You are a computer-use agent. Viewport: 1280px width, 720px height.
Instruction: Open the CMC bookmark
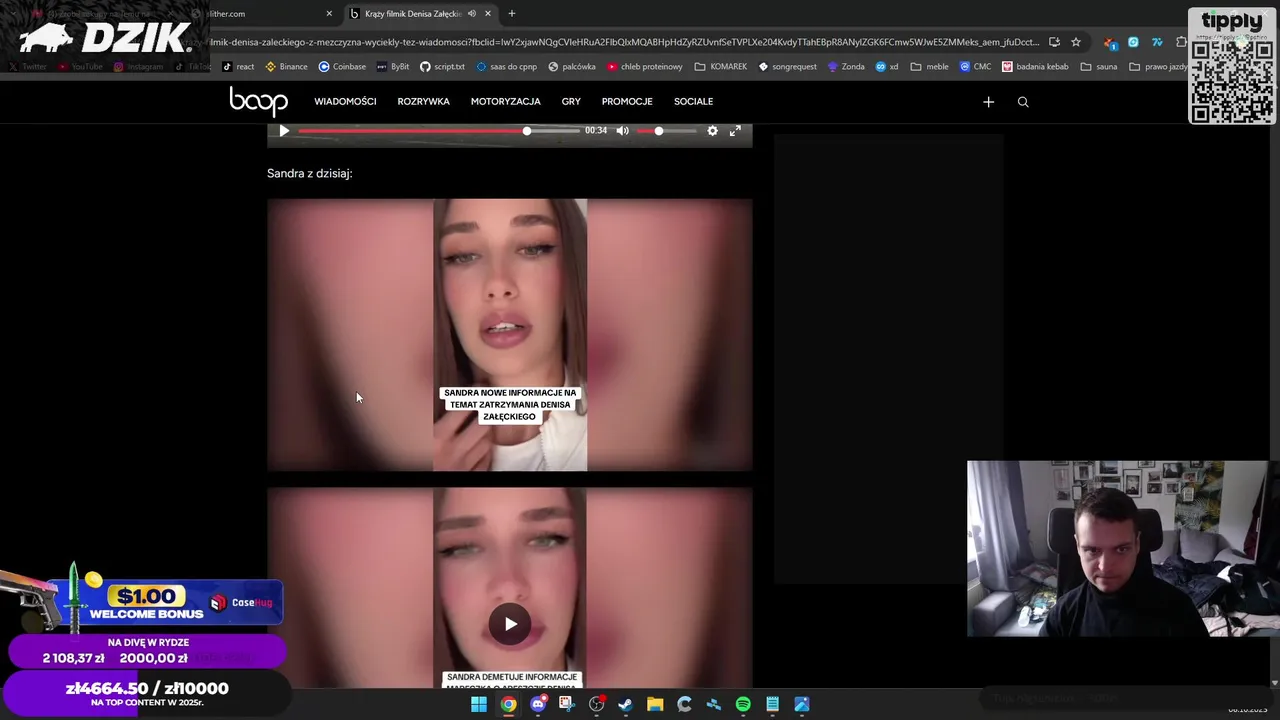click(975, 67)
